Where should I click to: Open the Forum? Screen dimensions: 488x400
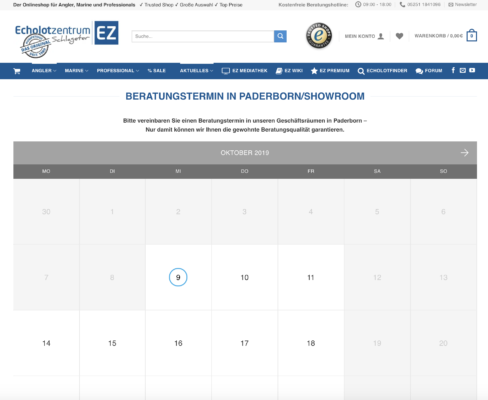[x=429, y=71]
